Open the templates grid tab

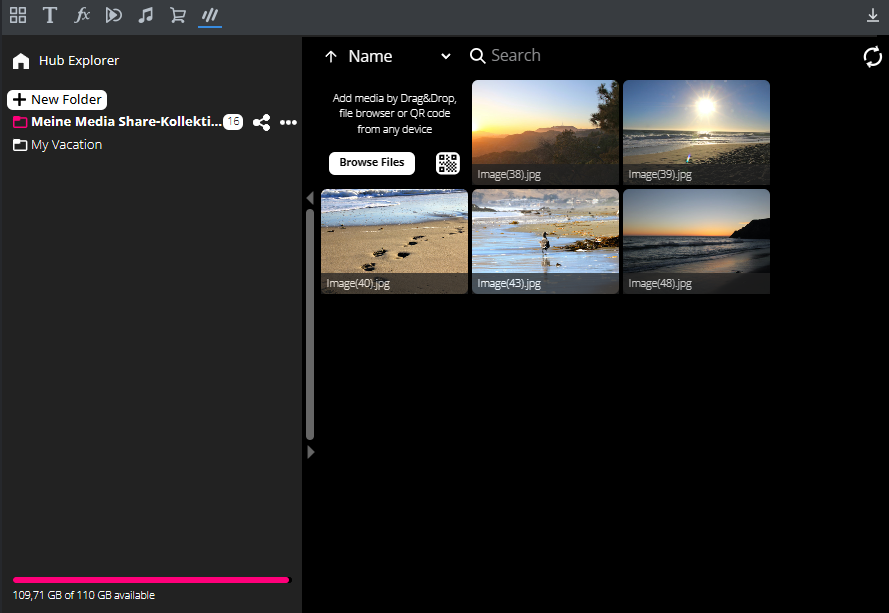(18, 15)
